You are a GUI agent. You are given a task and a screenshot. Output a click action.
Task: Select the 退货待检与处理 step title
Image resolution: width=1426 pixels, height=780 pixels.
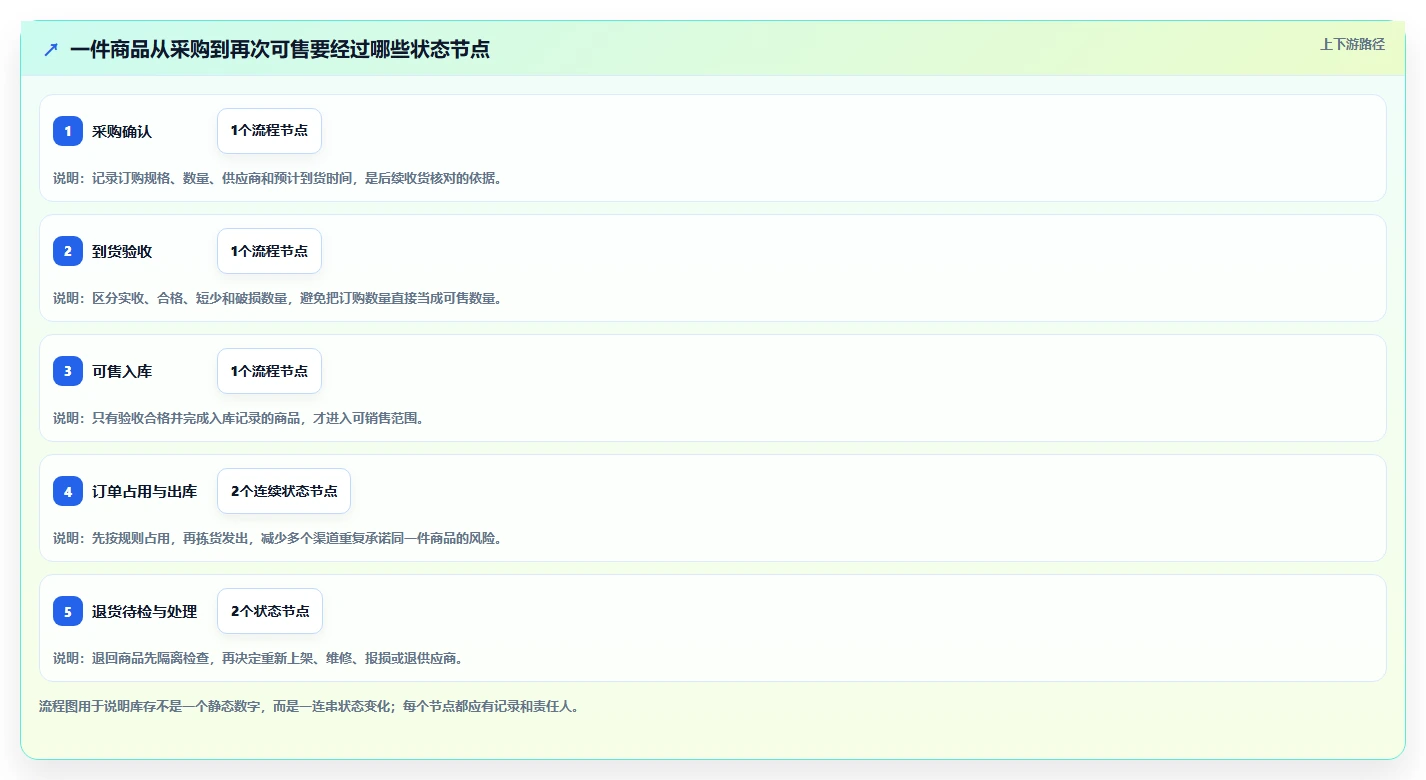(x=145, y=612)
